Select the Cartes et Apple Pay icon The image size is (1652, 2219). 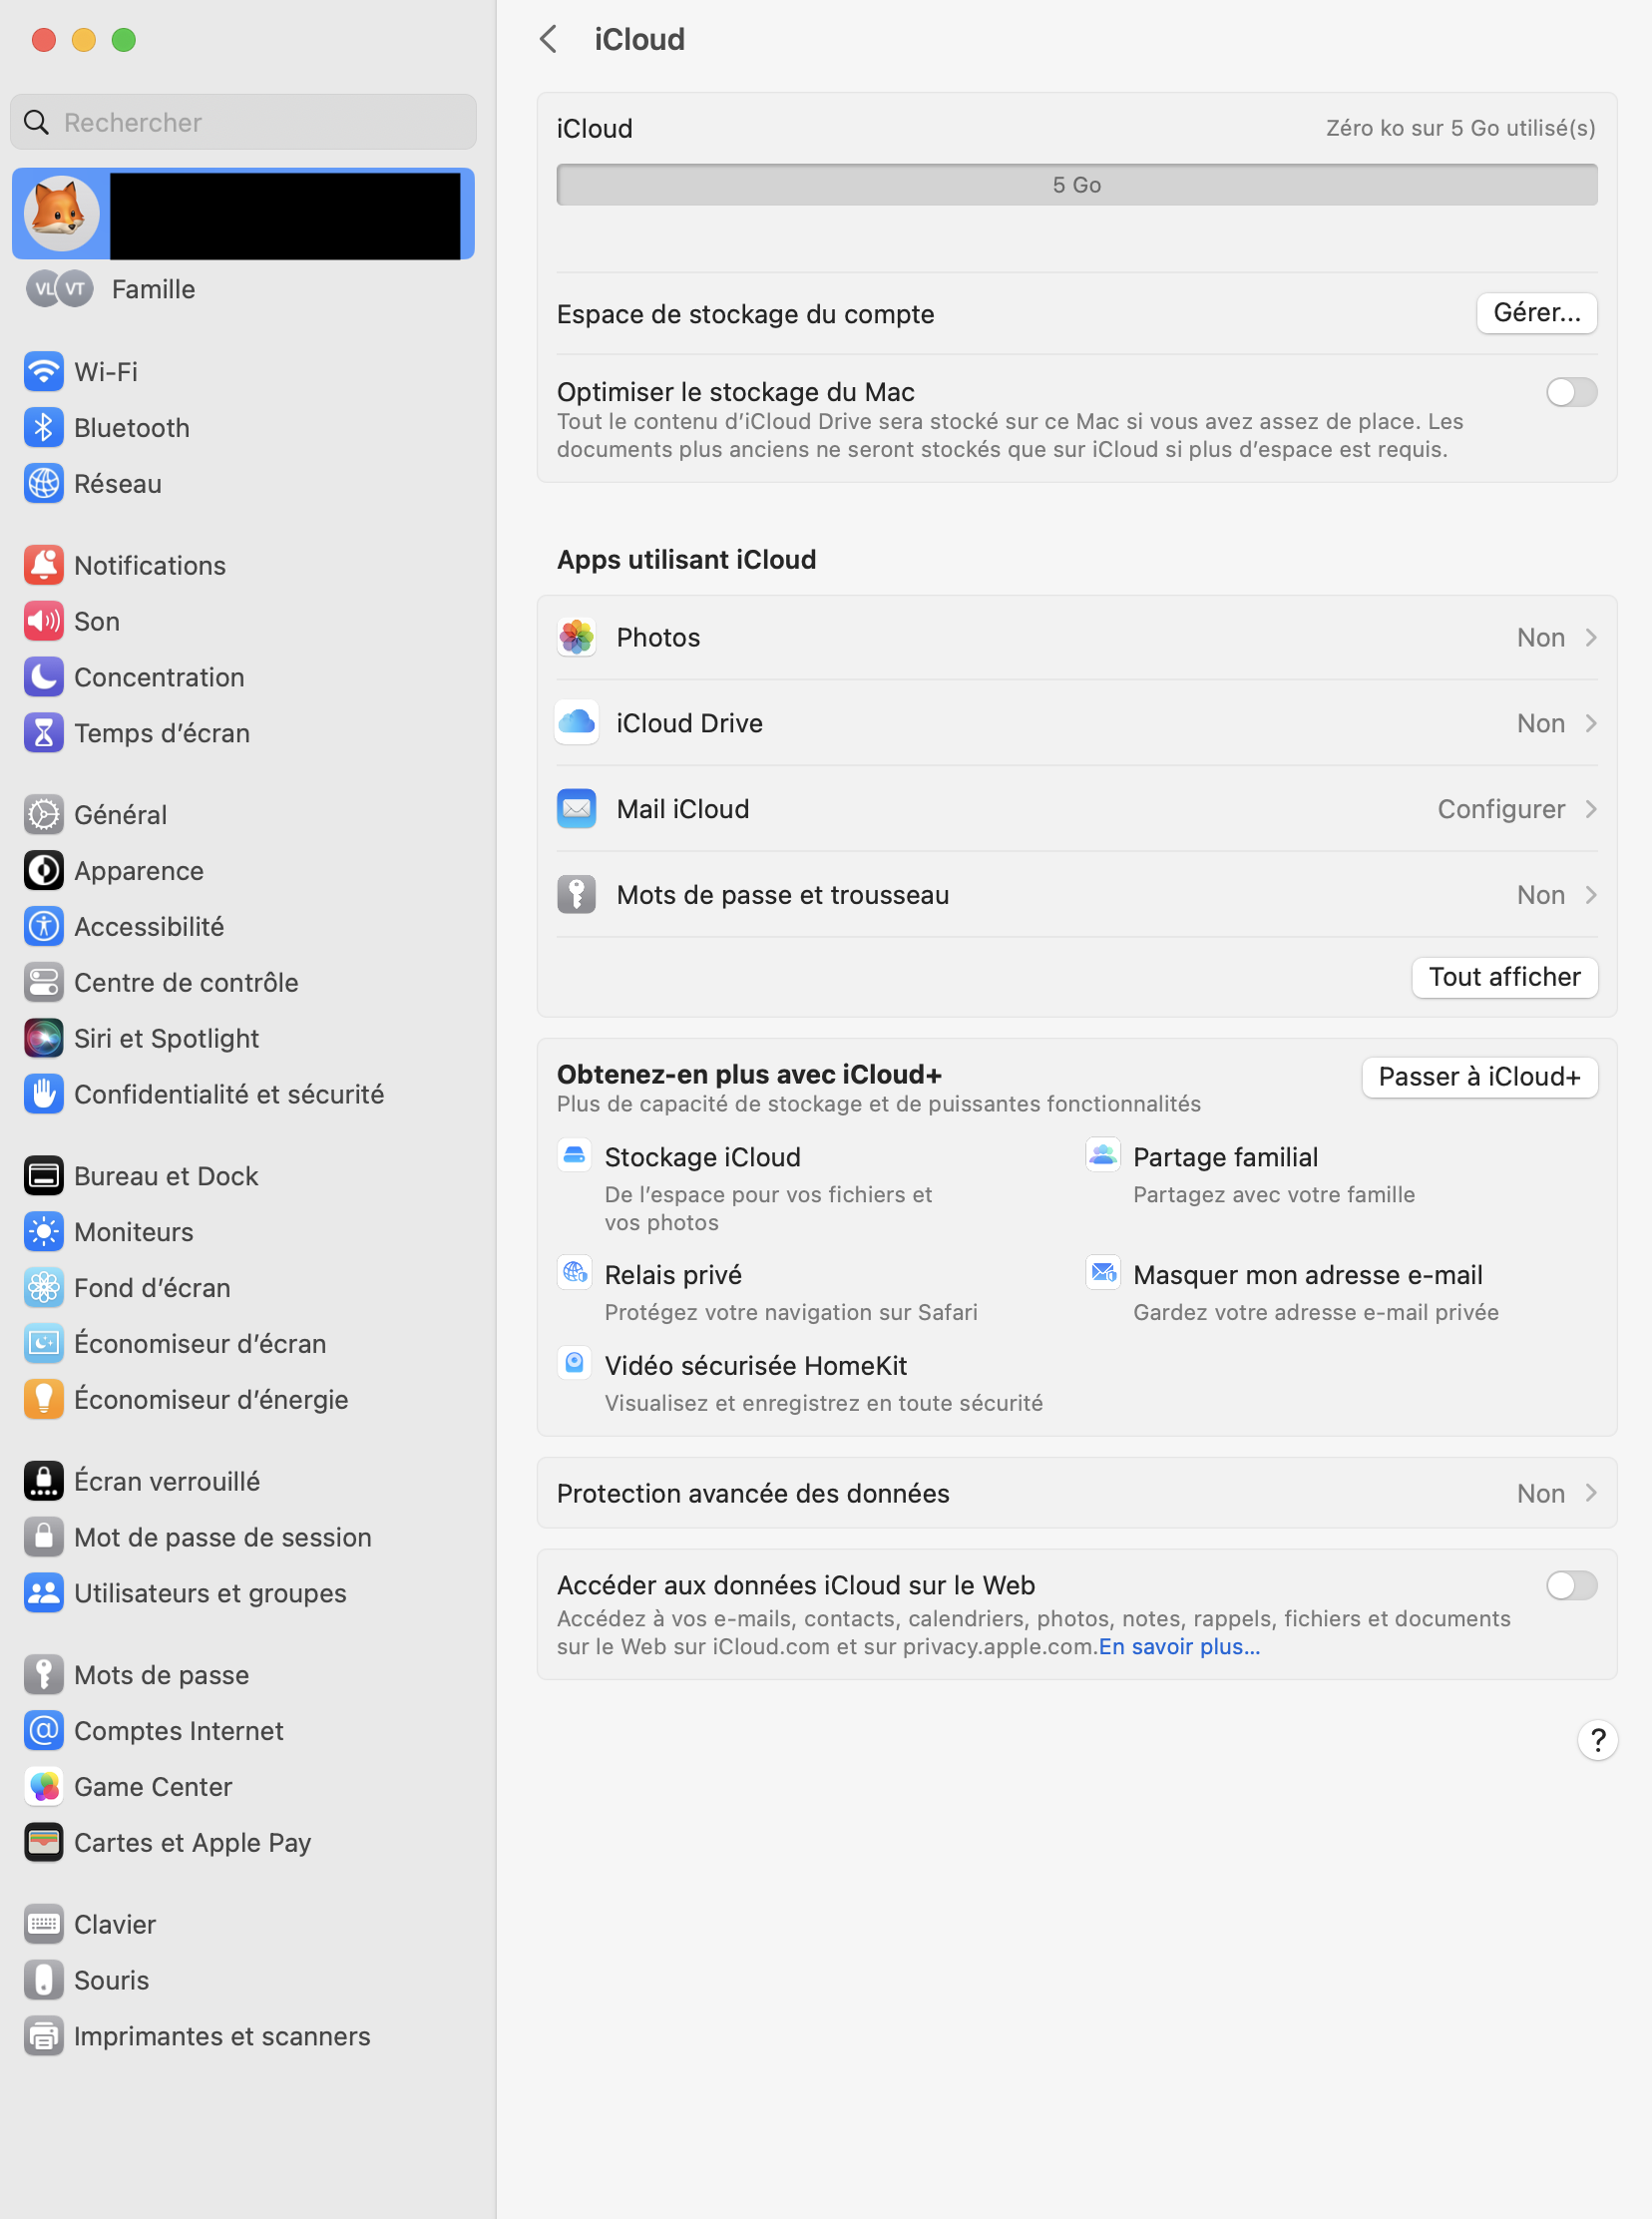(x=43, y=1844)
